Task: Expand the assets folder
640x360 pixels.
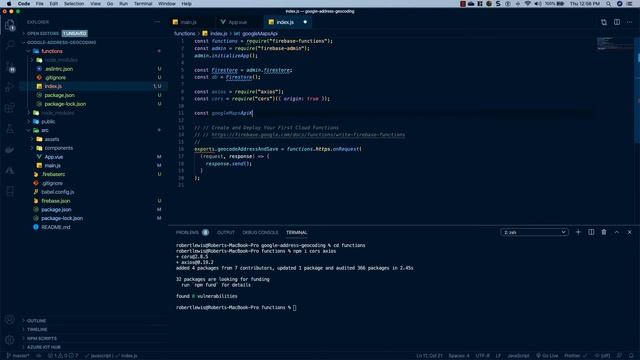Action: [52, 139]
